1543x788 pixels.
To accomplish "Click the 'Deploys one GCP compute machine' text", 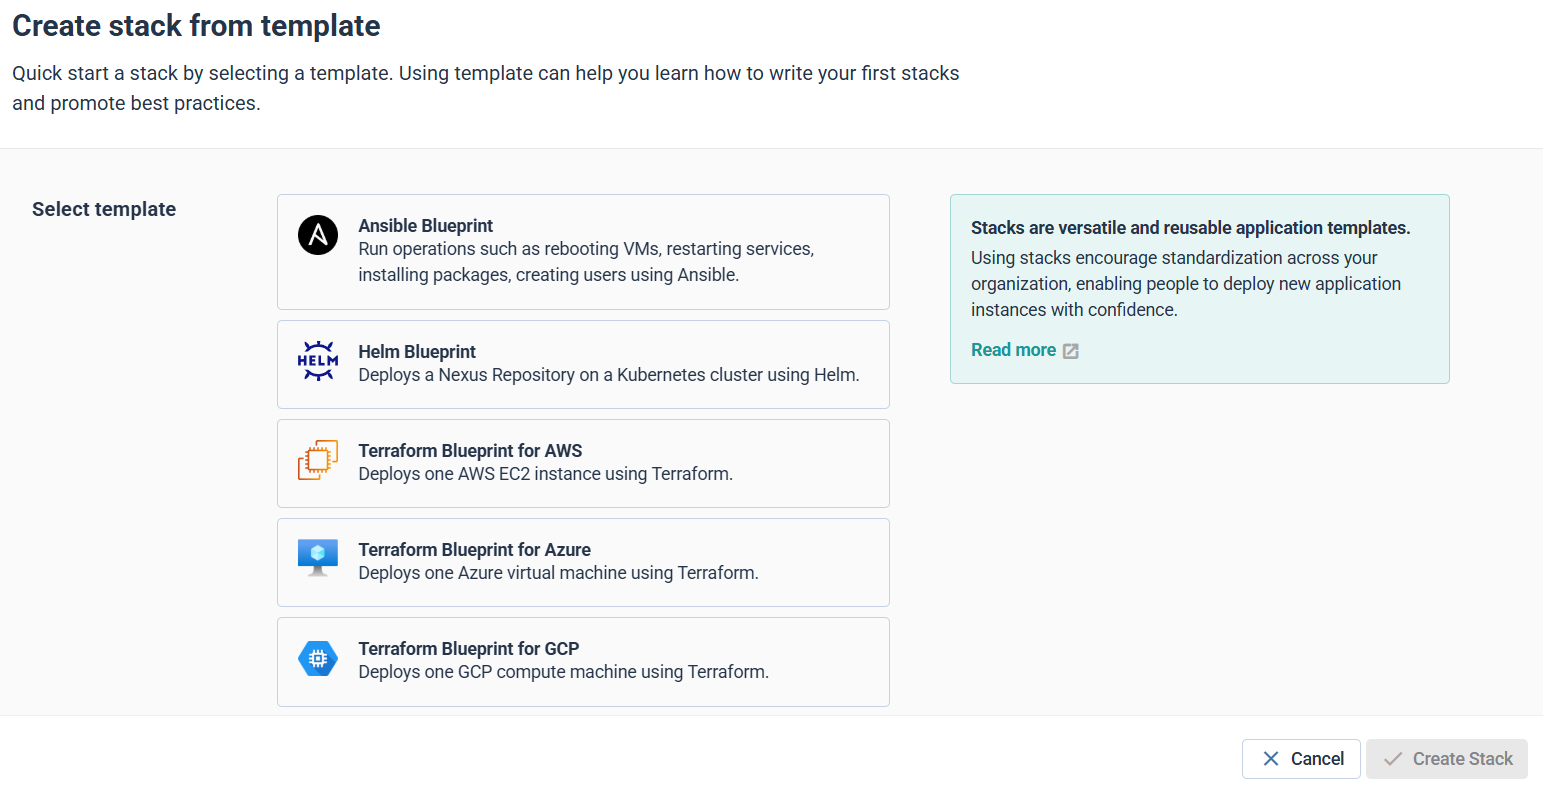I will [564, 672].
